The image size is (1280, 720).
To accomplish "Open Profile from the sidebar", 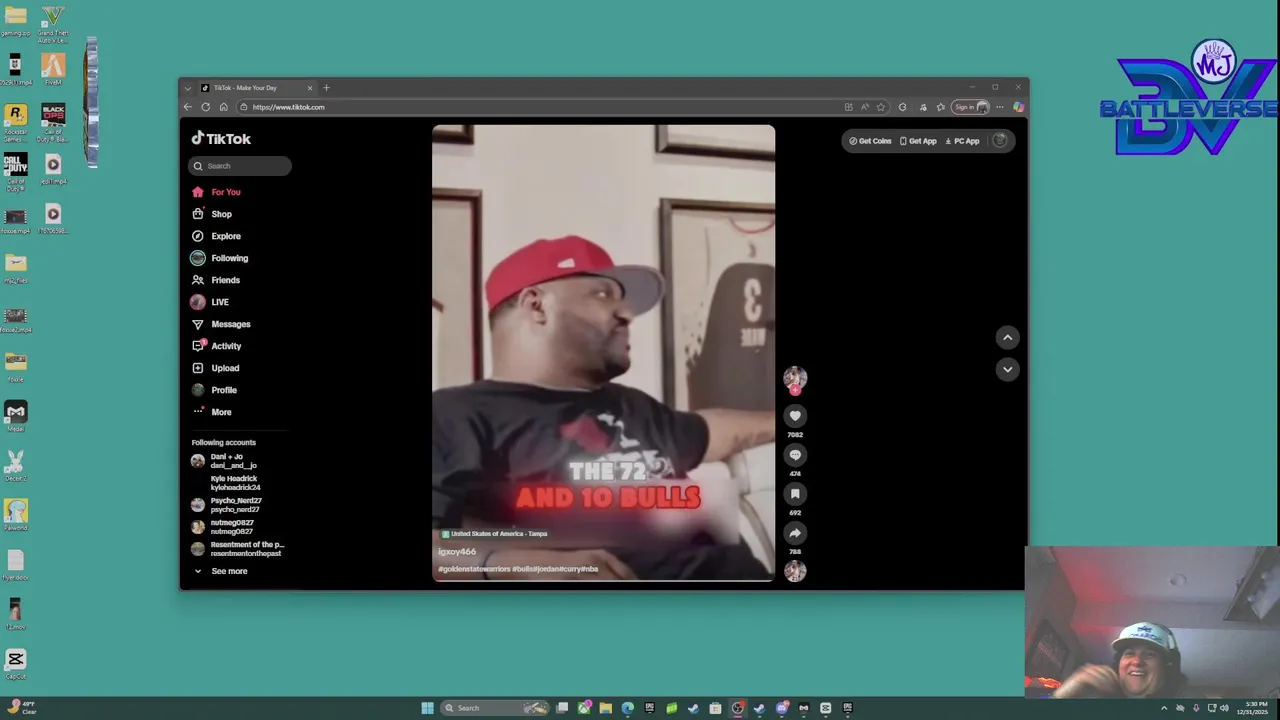I will coord(214,390).
